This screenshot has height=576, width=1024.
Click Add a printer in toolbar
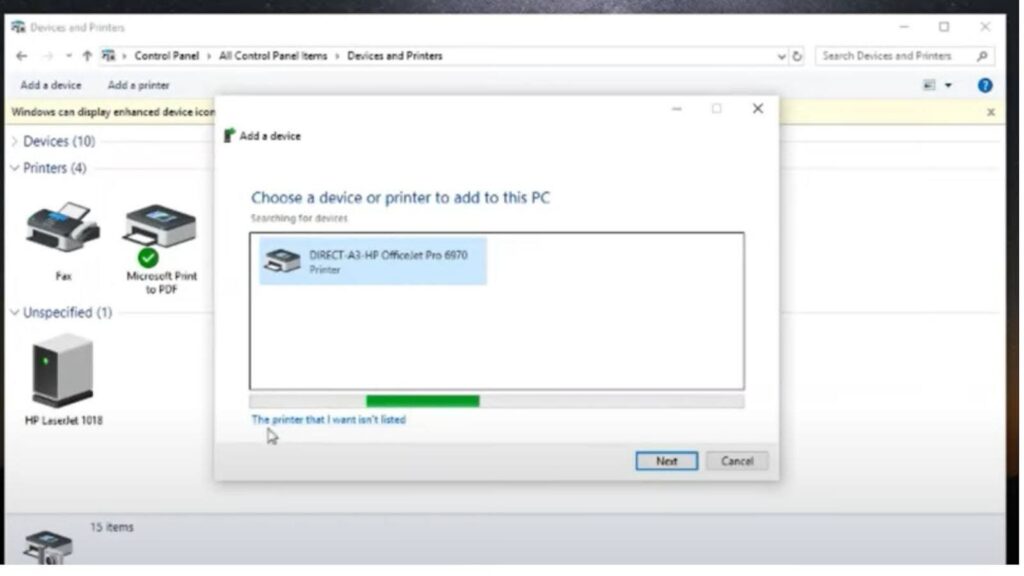(138, 86)
